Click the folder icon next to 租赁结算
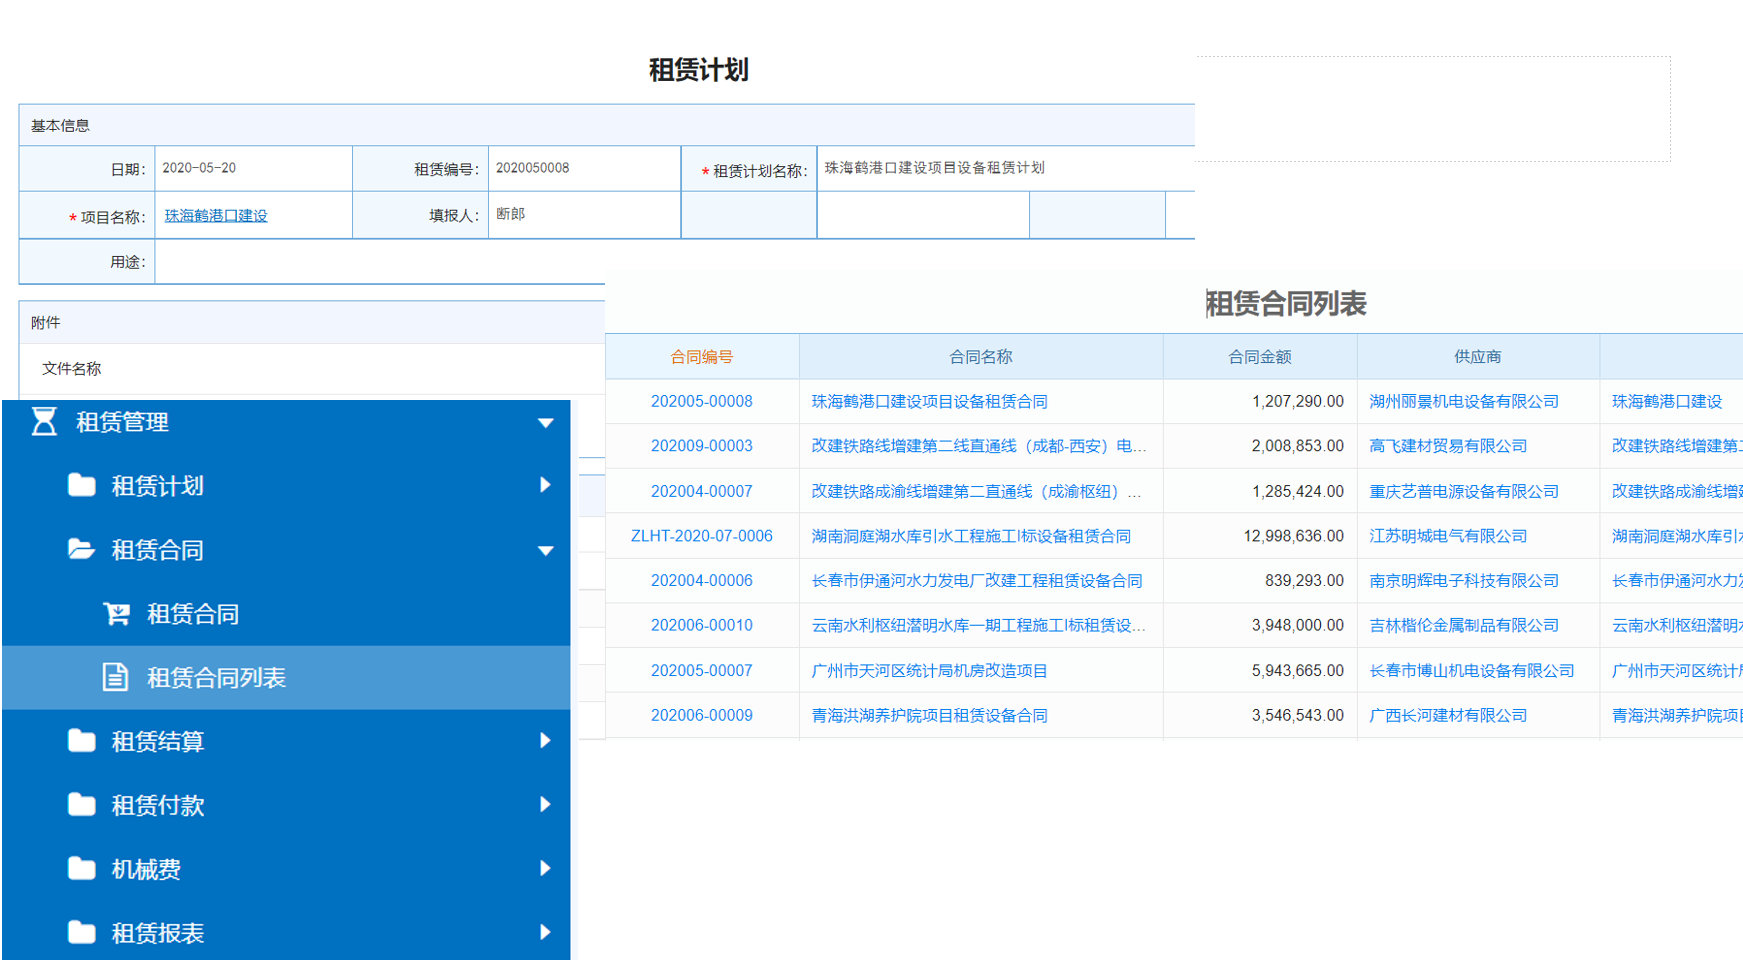The height and width of the screenshot is (960, 1743). (81, 741)
